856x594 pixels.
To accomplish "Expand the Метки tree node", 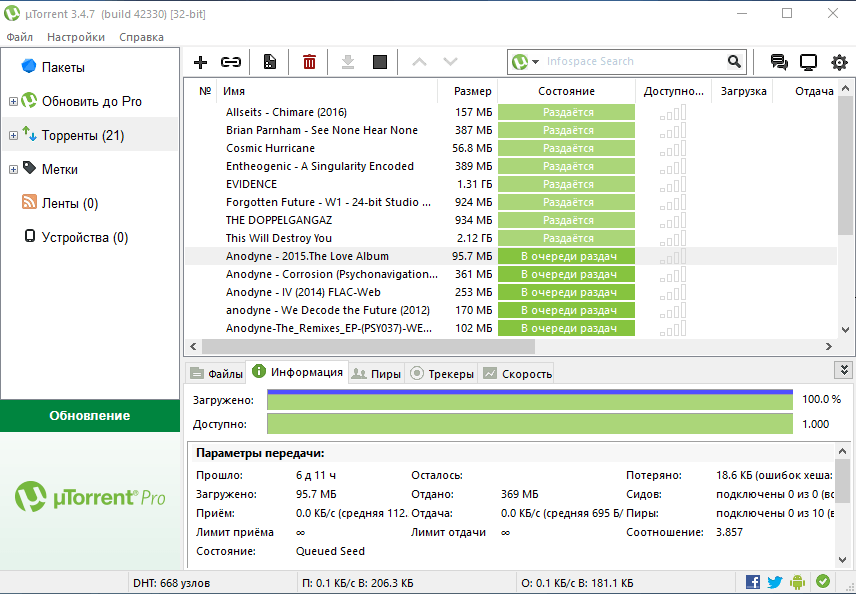I will [x=13, y=169].
